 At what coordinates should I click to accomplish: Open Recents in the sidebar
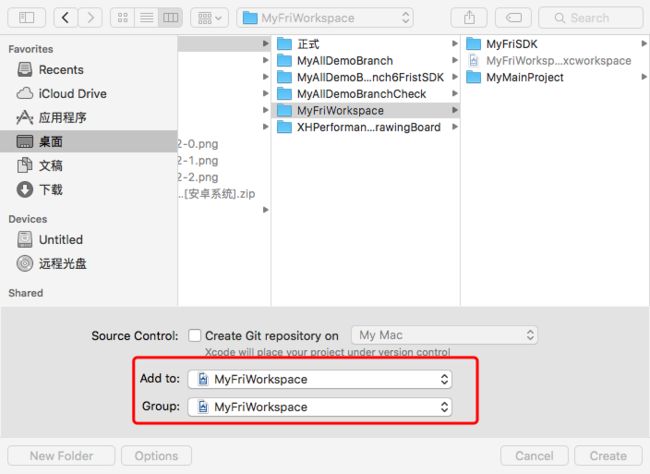[x=89, y=70]
